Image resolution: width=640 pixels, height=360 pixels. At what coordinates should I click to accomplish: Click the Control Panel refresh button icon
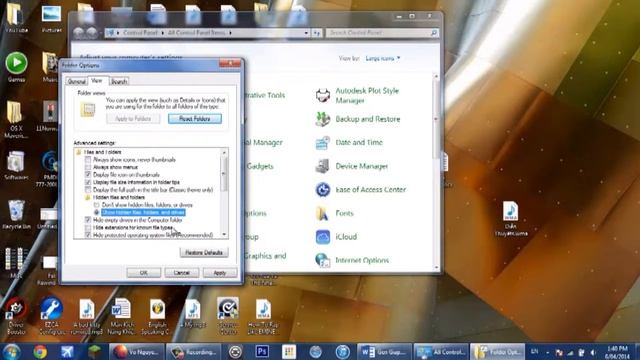click(317, 33)
